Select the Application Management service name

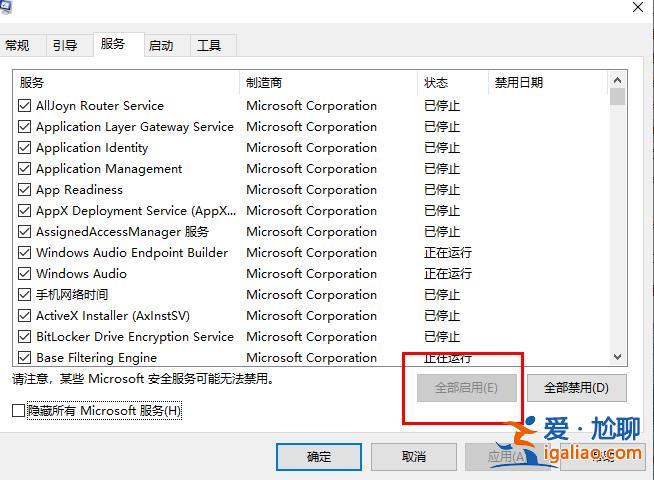coord(109,168)
